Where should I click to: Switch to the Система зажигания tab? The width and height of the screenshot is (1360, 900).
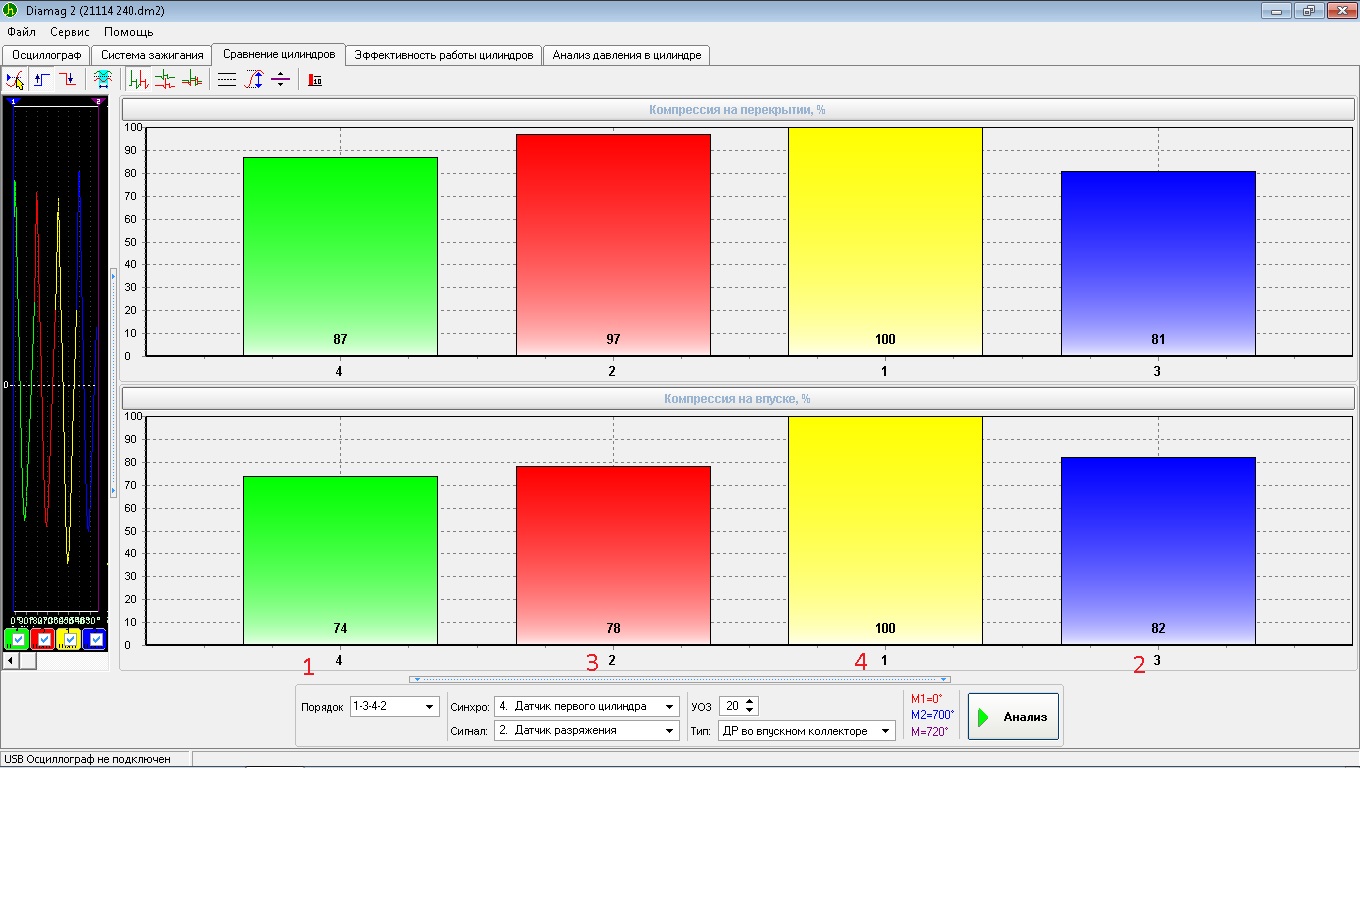coord(152,55)
